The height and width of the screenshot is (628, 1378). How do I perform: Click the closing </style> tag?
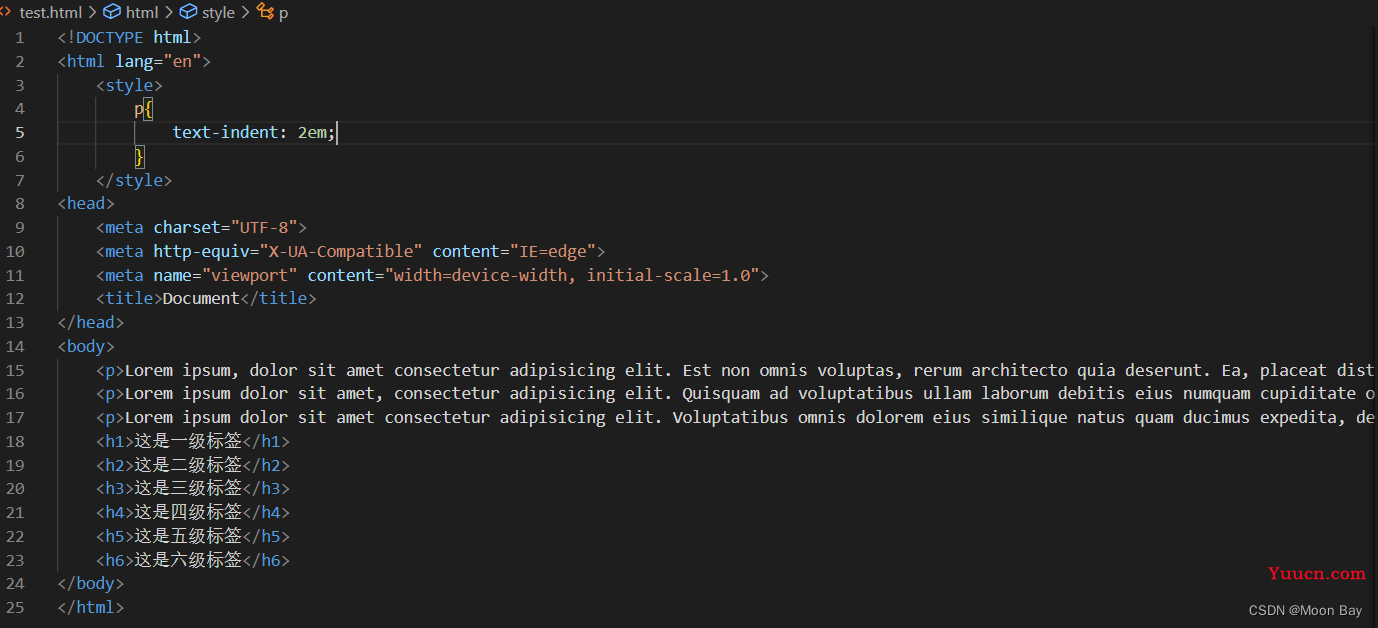click(x=134, y=180)
